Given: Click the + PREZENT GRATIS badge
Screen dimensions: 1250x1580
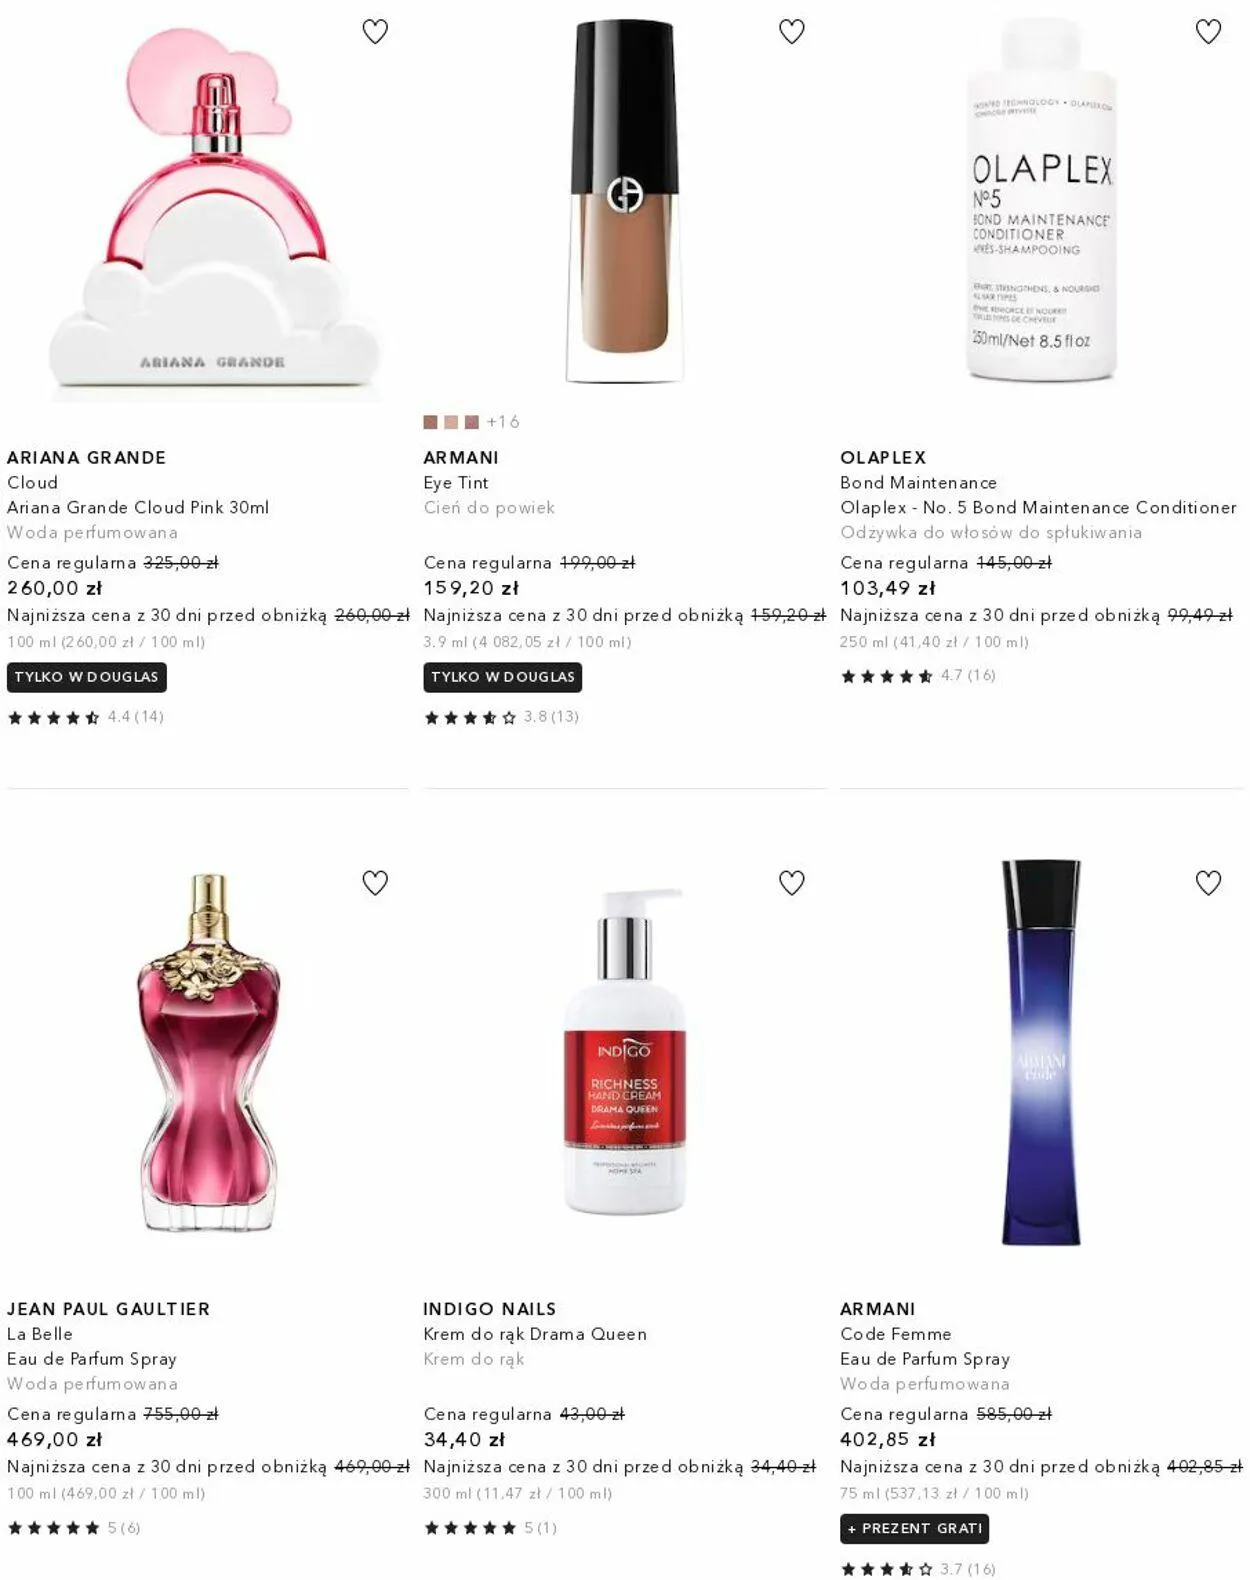Looking at the screenshot, I should click(915, 1528).
